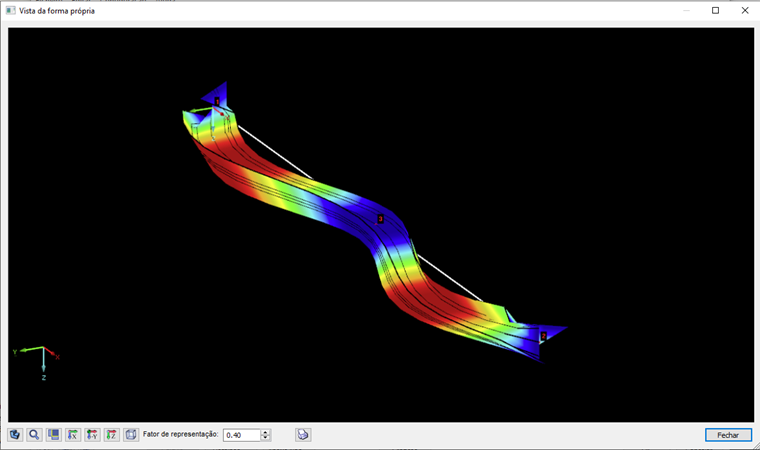
Task: Maximize the Vista da forma própria window
Action: (x=715, y=11)
